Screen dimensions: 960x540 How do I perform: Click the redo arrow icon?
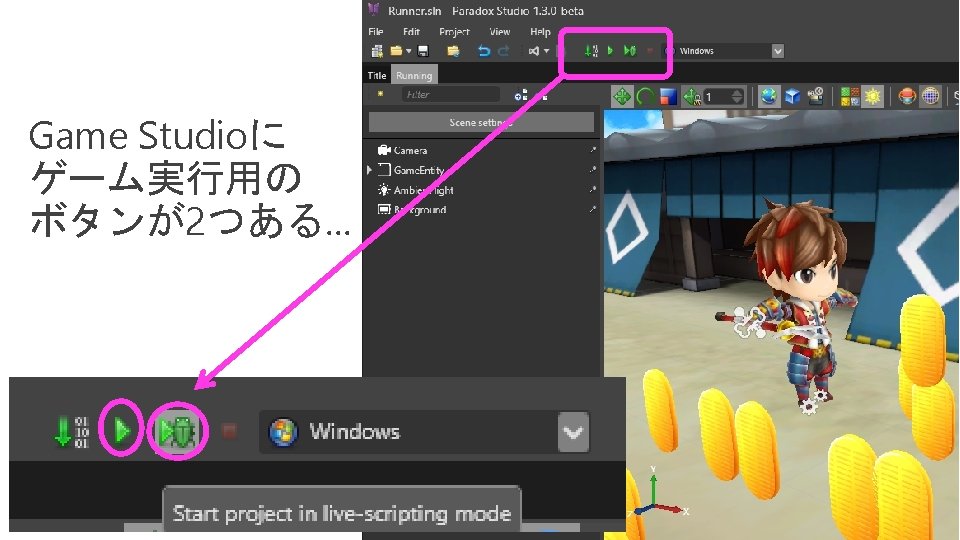tap(504, 51)
